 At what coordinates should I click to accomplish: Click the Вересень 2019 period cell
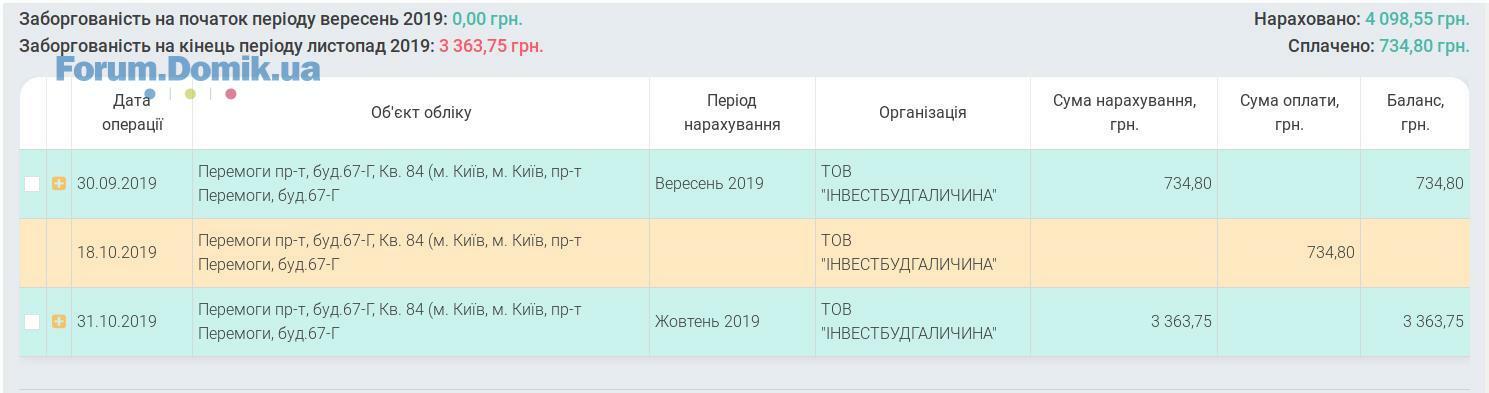point(709,184)
